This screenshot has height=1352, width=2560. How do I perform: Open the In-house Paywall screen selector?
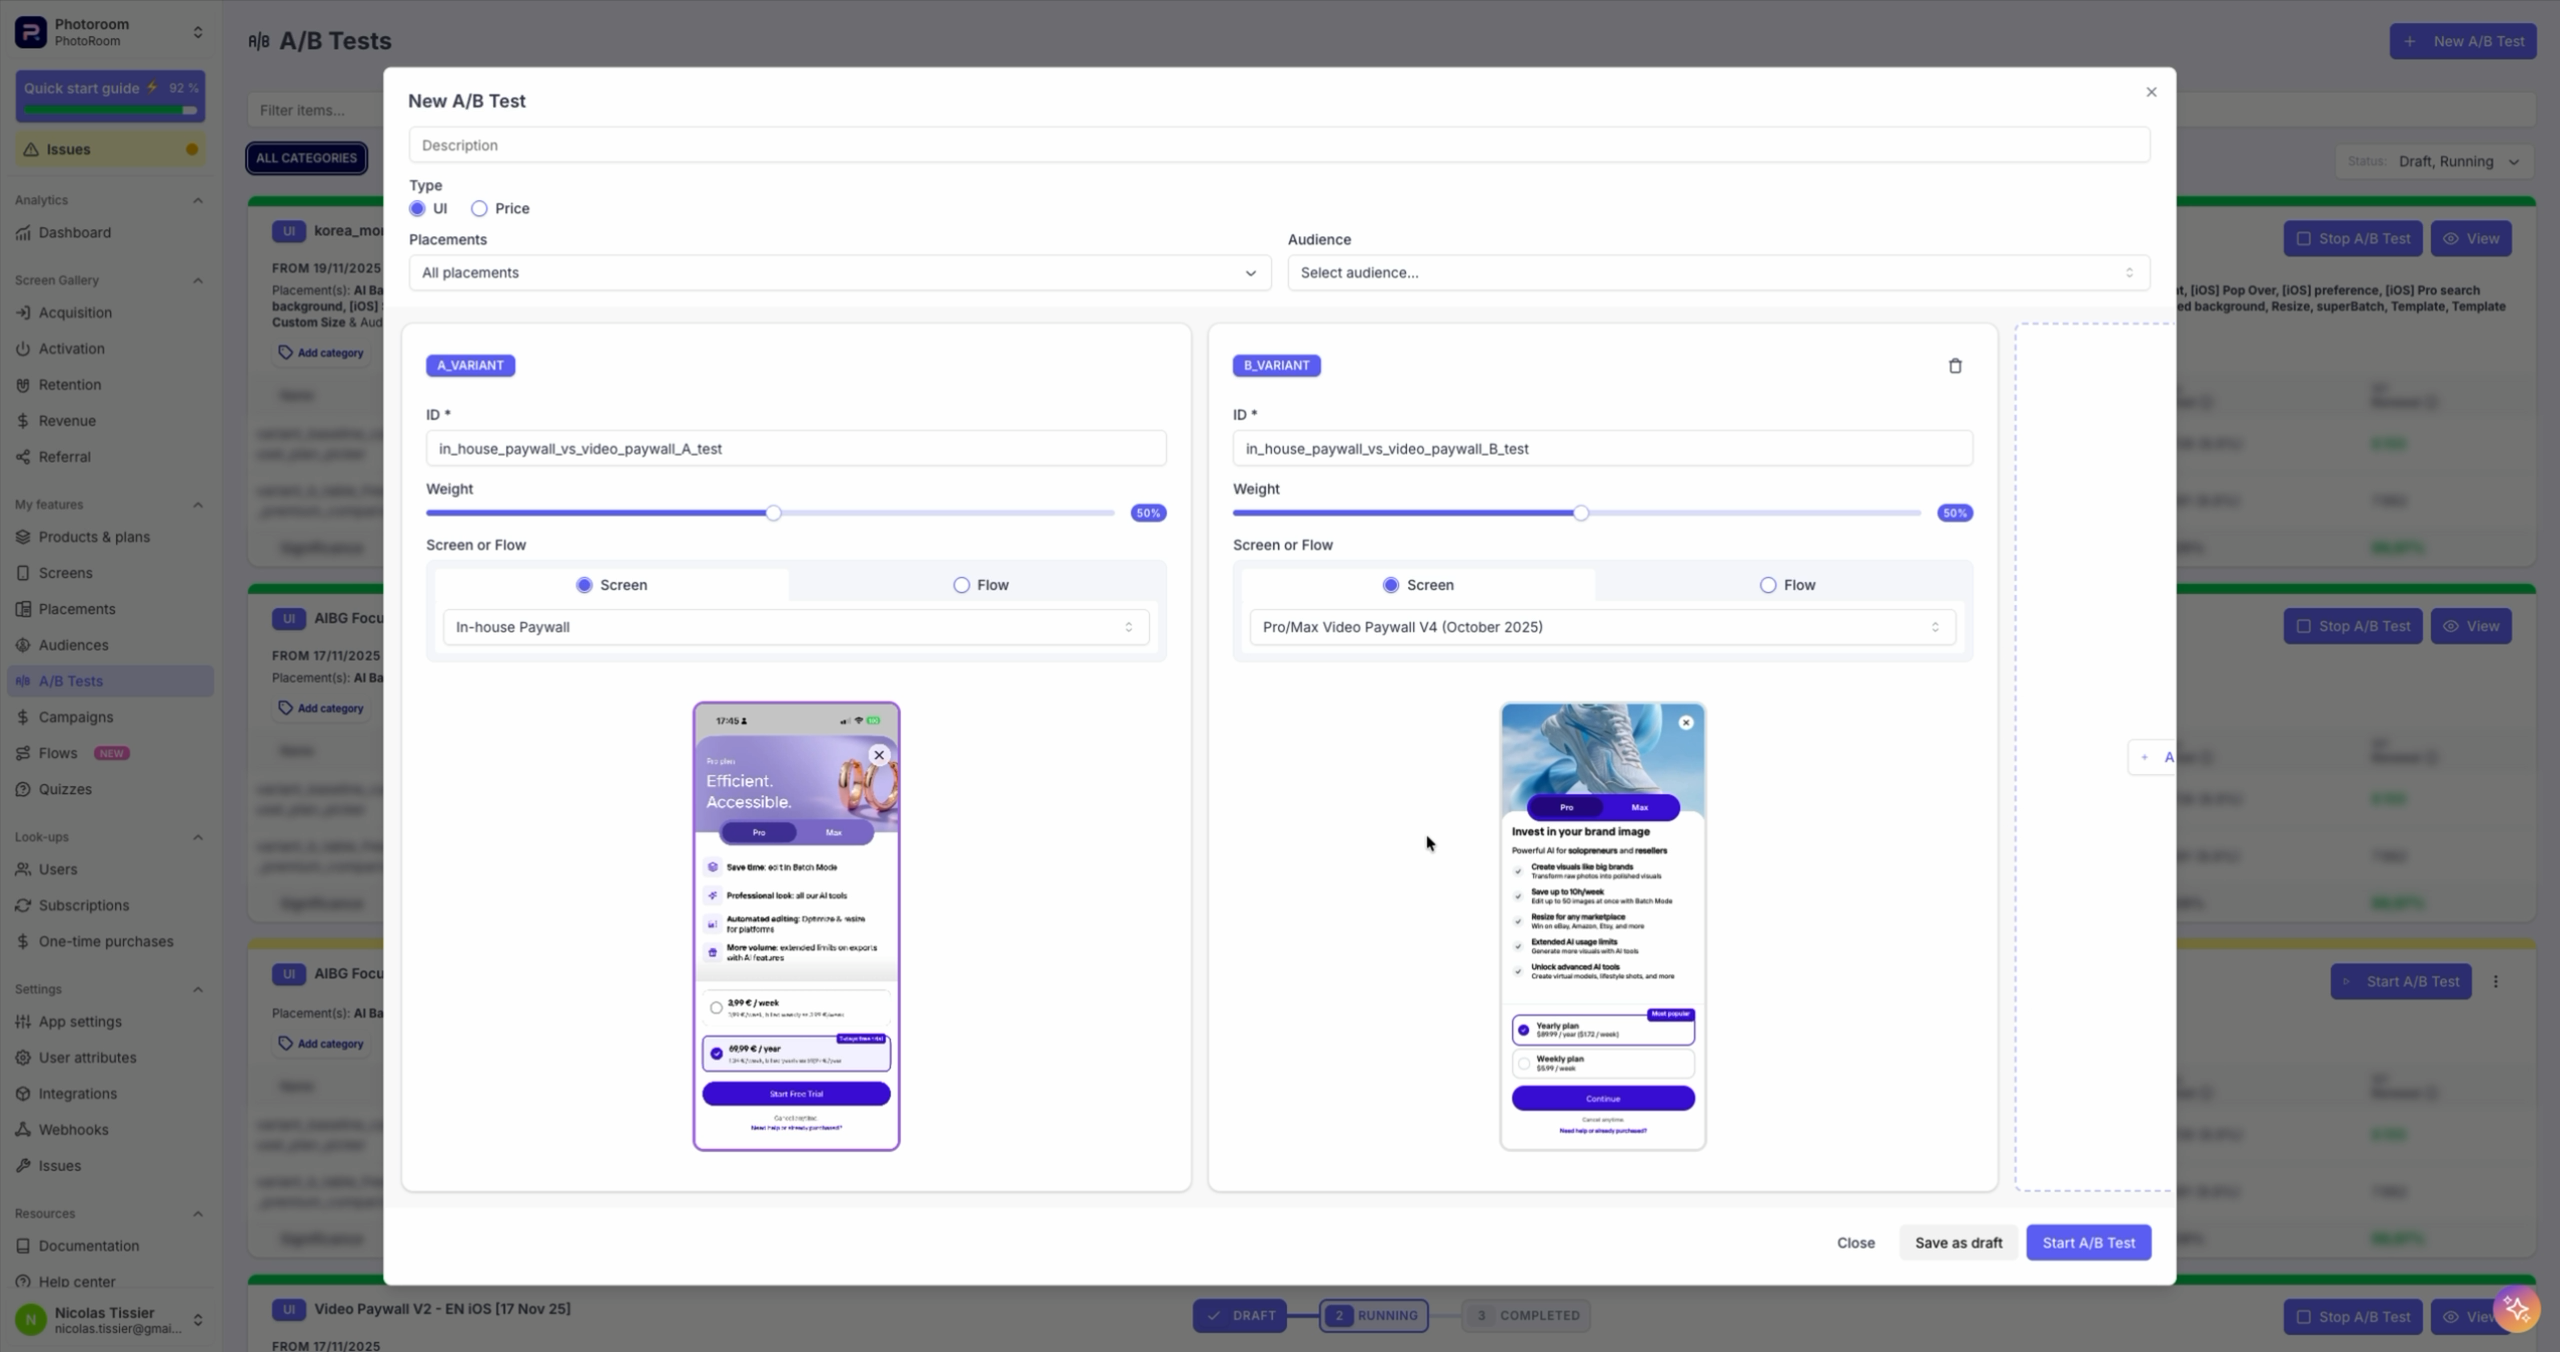[795, 627]
